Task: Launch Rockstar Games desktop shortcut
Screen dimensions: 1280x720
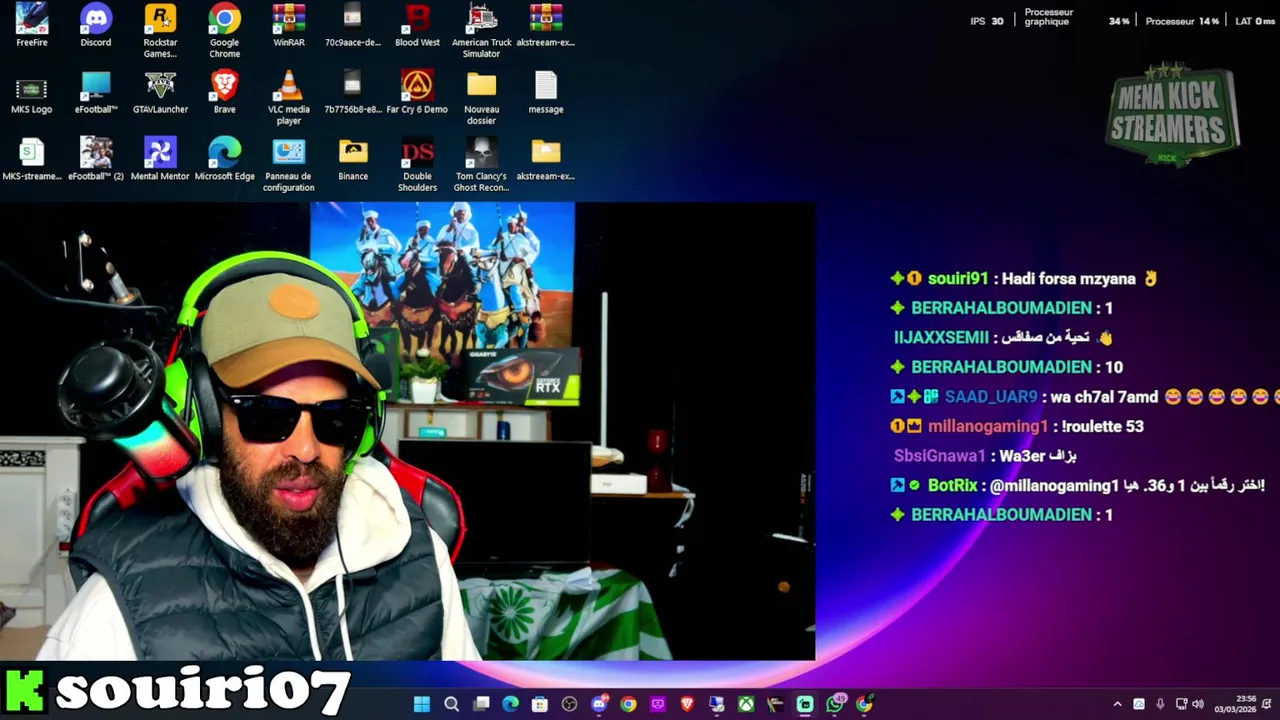Action: pyautogui.click(x=160, y=30)
